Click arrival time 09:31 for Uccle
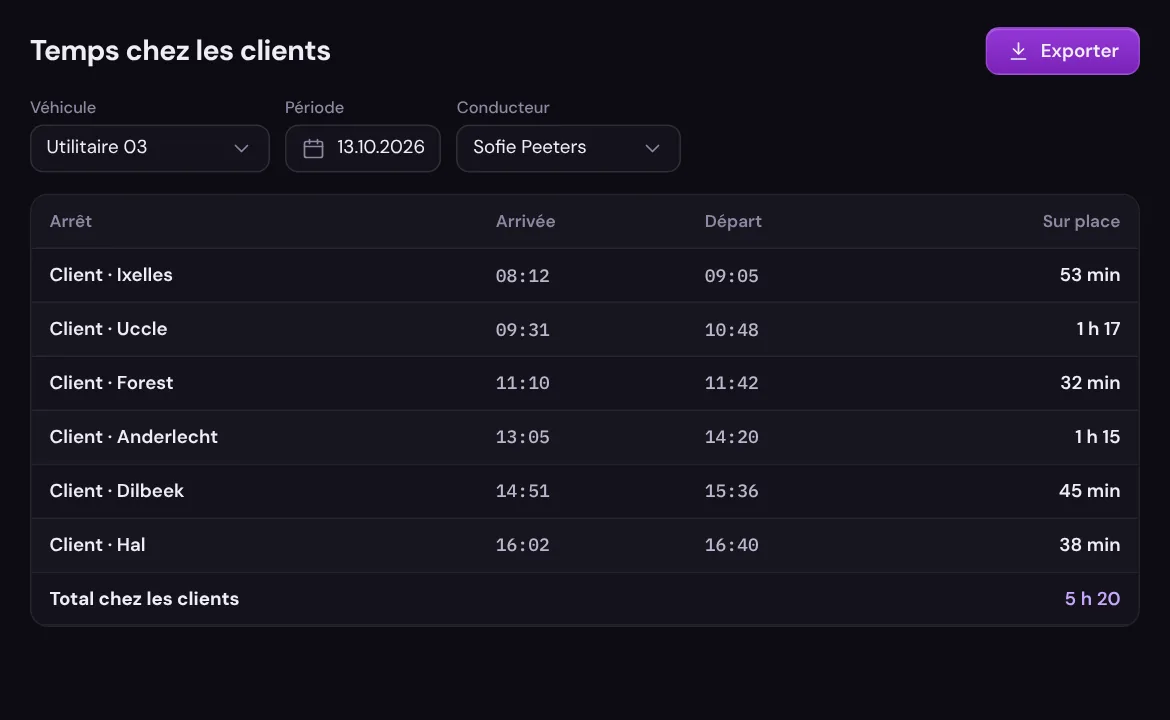The width and height of the screenshot is (1170, 720). [x=522, y=329]
